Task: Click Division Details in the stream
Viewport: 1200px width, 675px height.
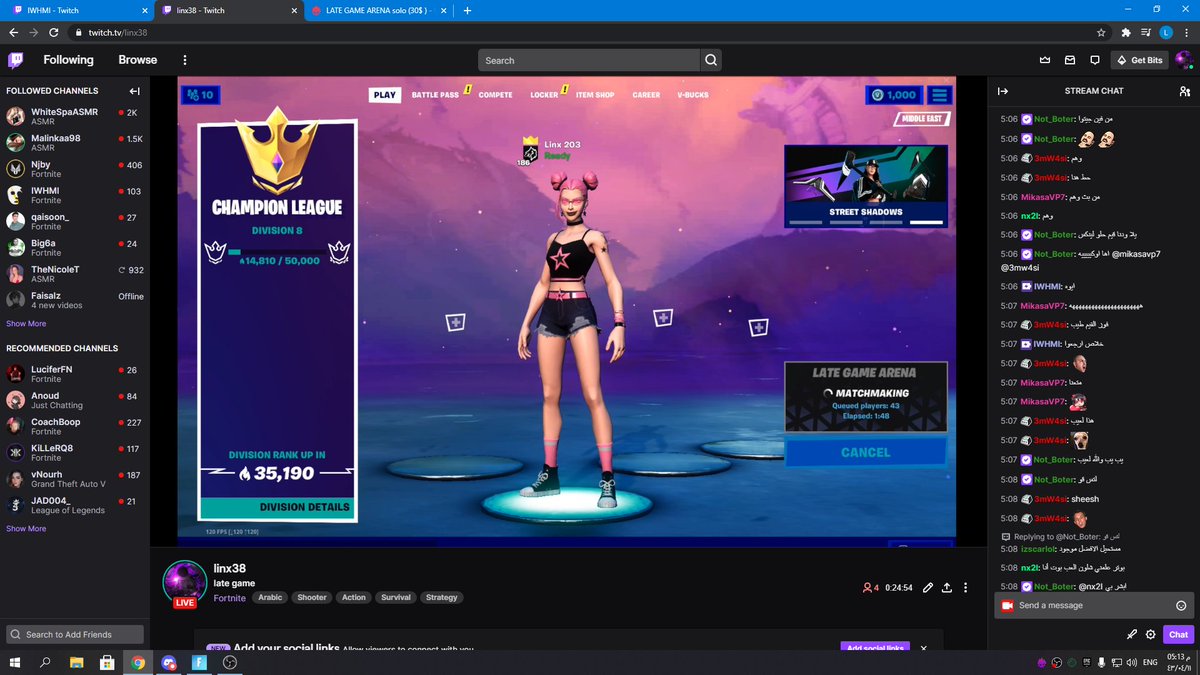Action: [x=277, y=507]
